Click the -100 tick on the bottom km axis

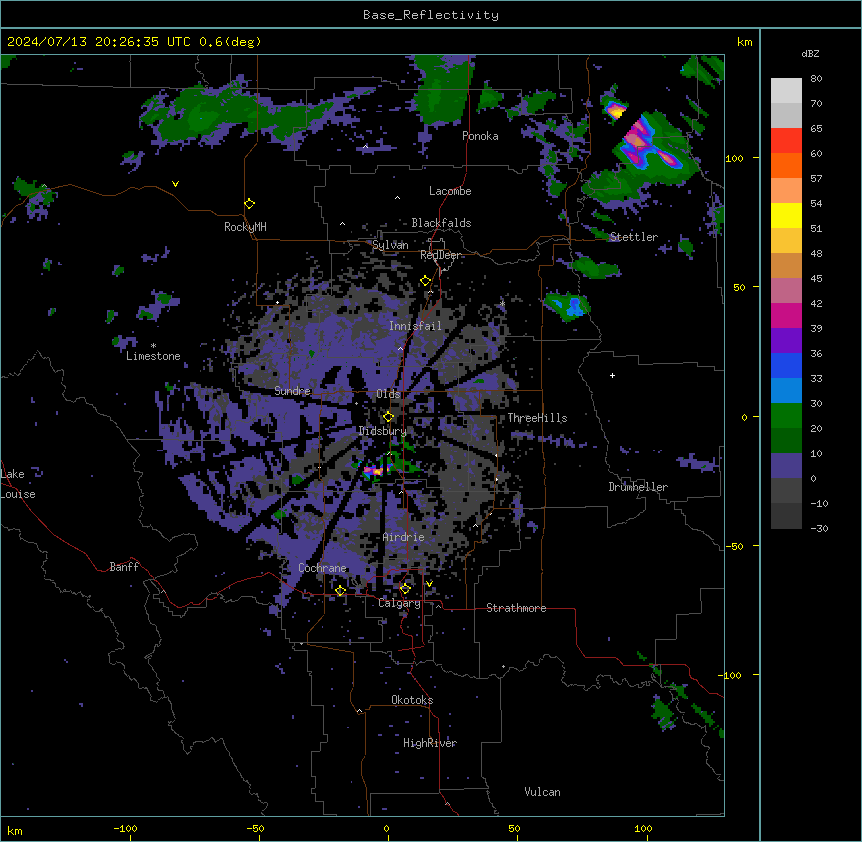tap(125, 828)
